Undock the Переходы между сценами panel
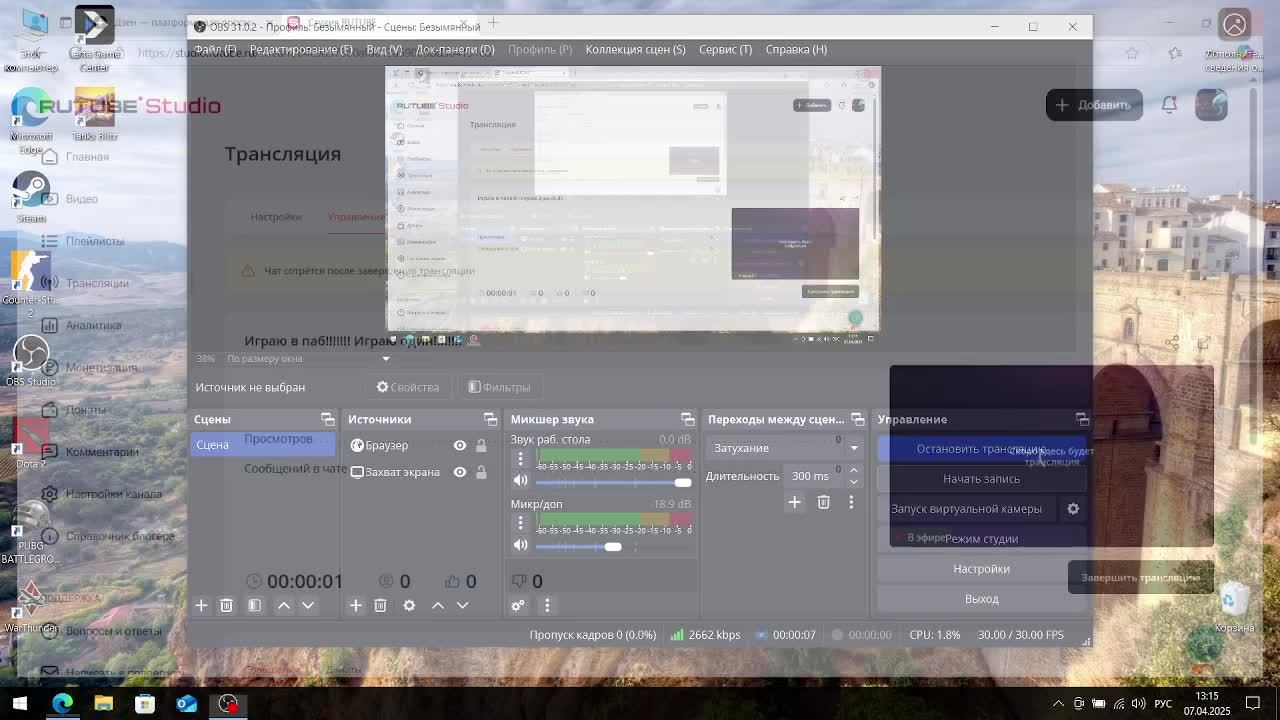 click(x=857, y=419)
